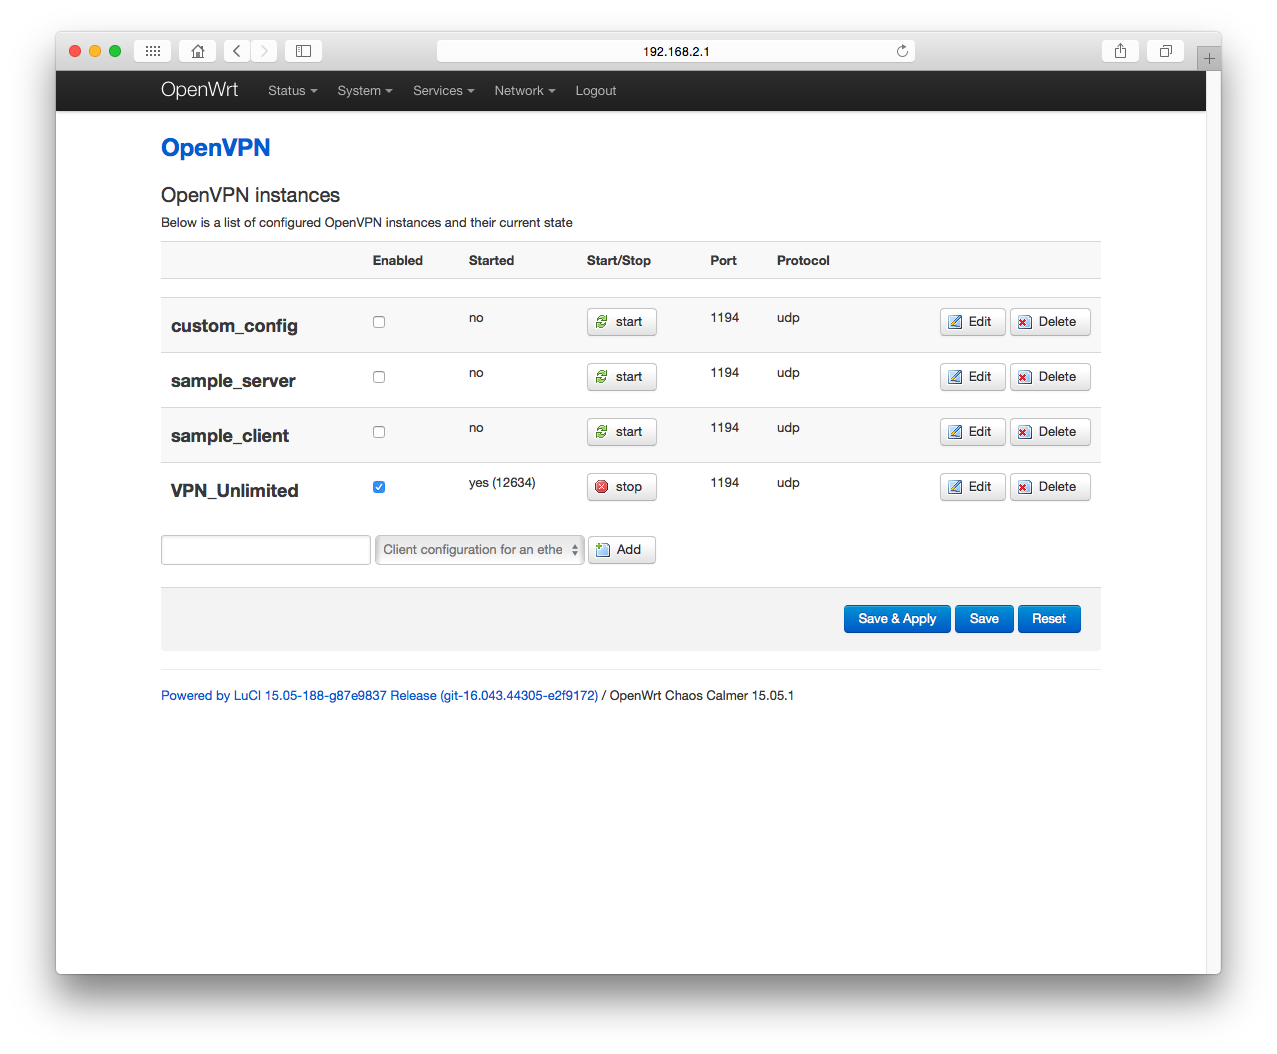Edit the sample_client instance
This screenshot has width=1277, height=1054.
[972, 432]
